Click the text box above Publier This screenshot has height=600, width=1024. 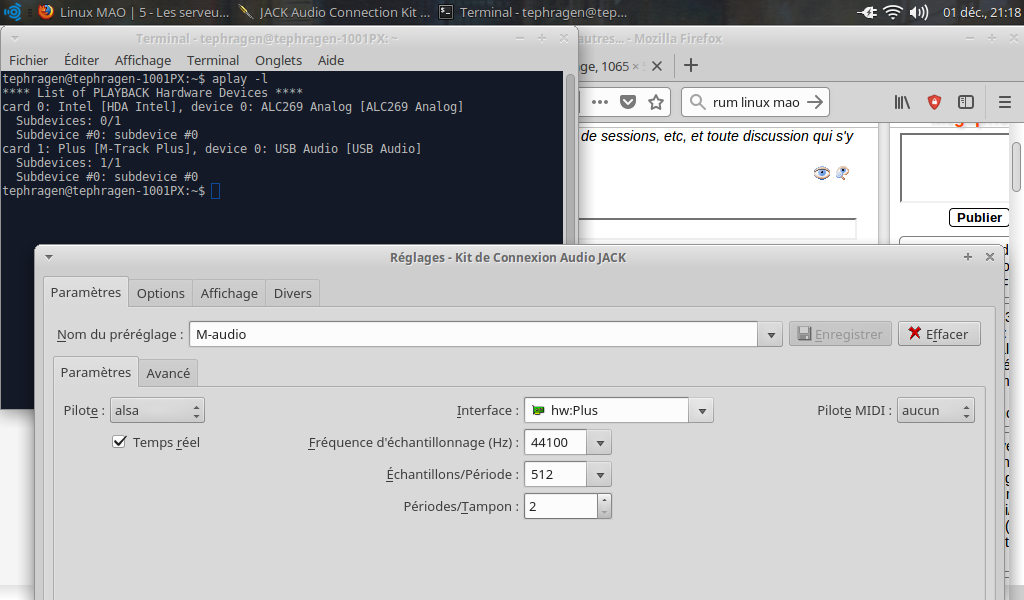pos(954,168)
